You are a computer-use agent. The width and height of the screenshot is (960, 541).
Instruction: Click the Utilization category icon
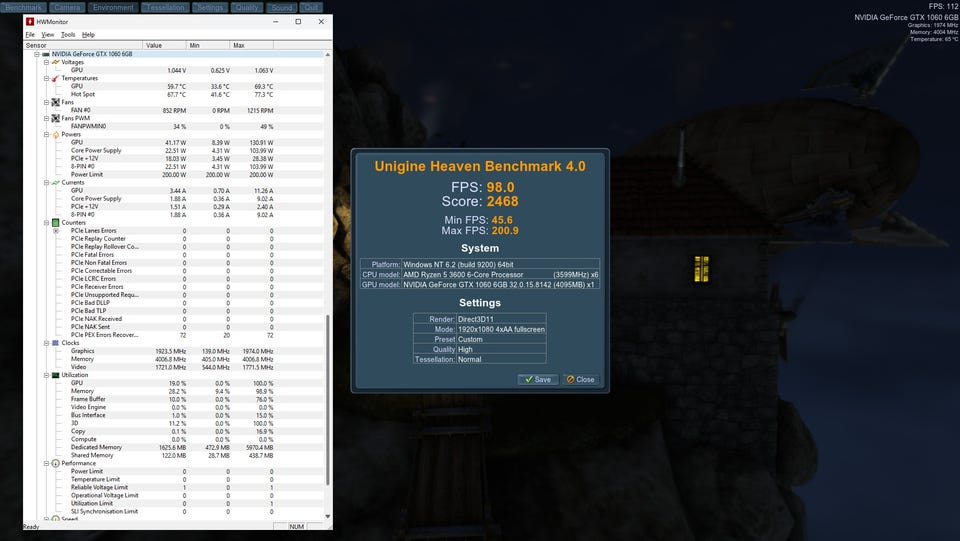[56, 375]
